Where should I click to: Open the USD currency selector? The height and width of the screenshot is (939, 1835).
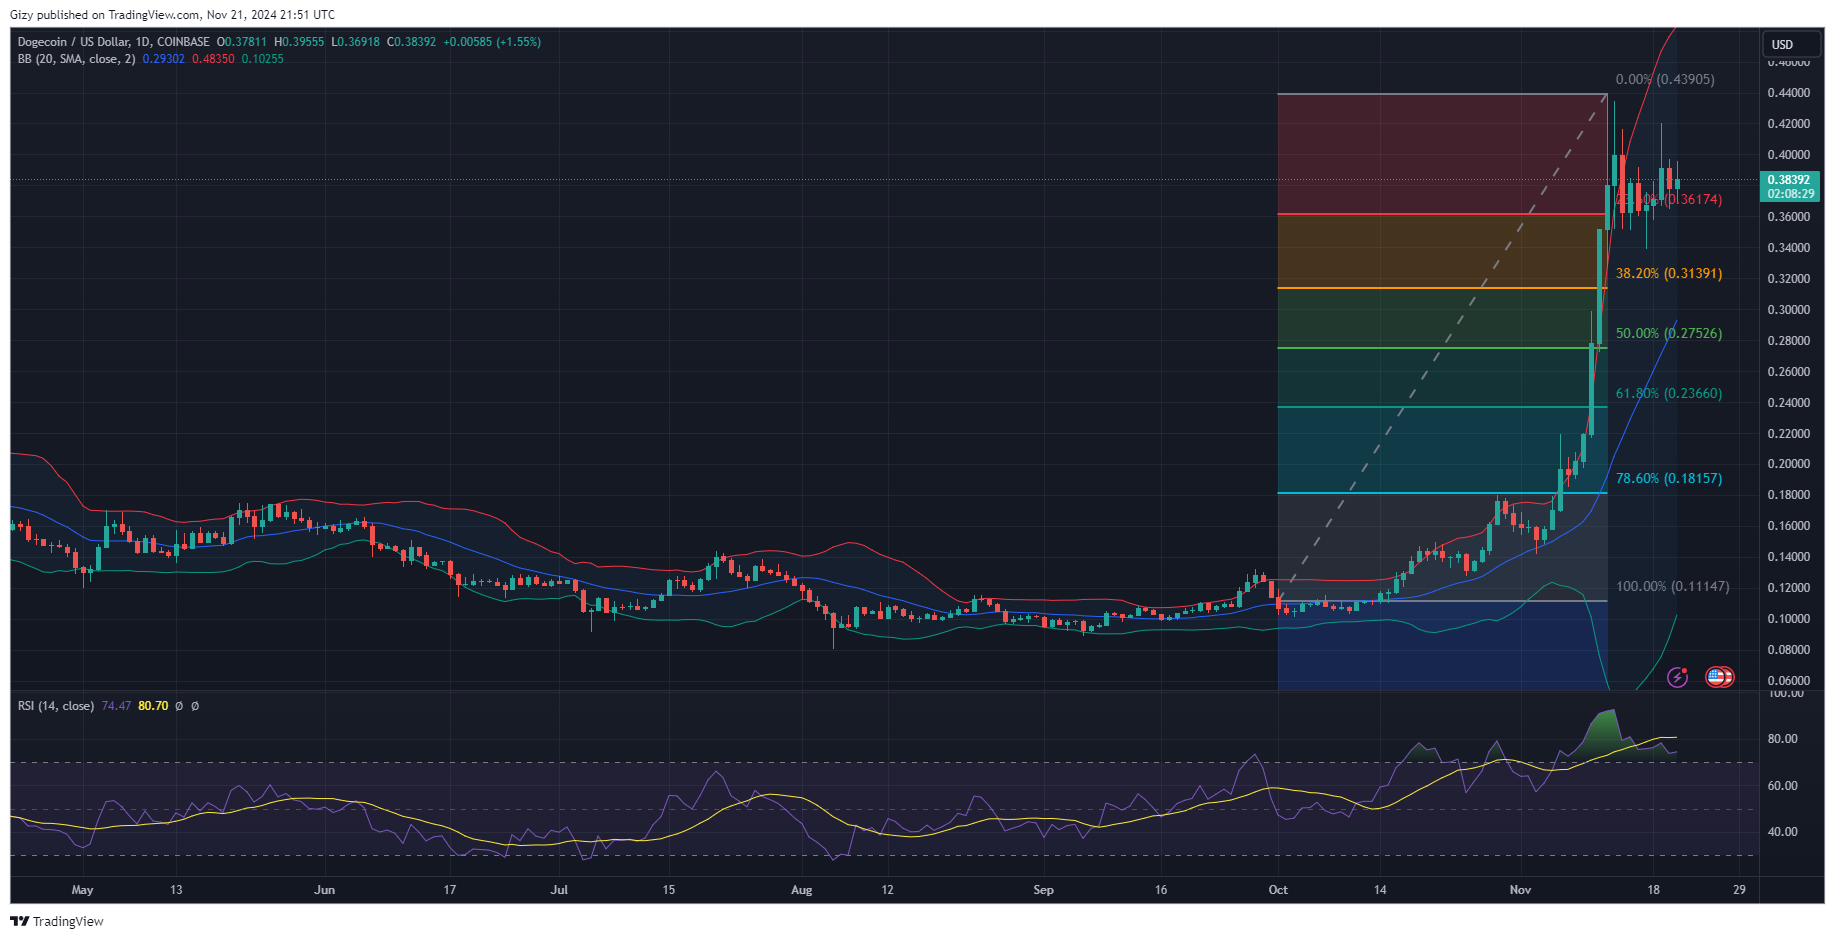[x=1791, y=44]
